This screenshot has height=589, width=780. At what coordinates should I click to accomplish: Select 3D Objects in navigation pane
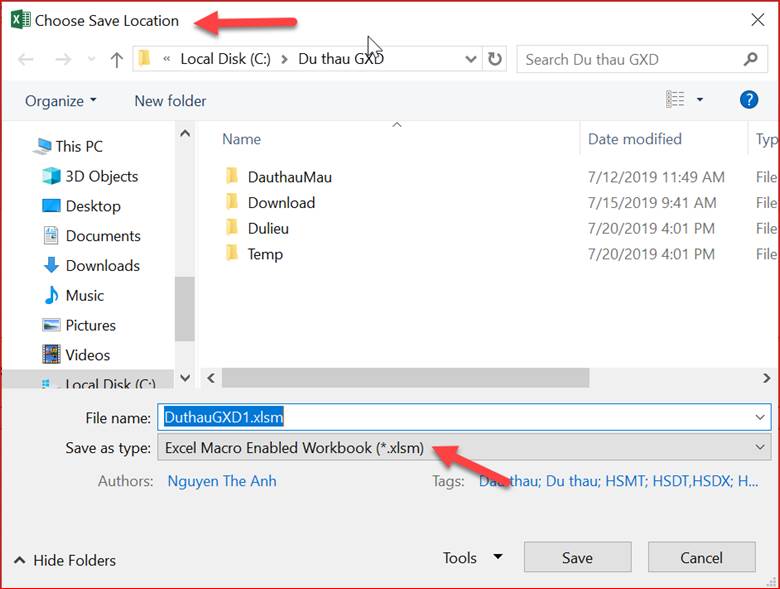(101, 176)
